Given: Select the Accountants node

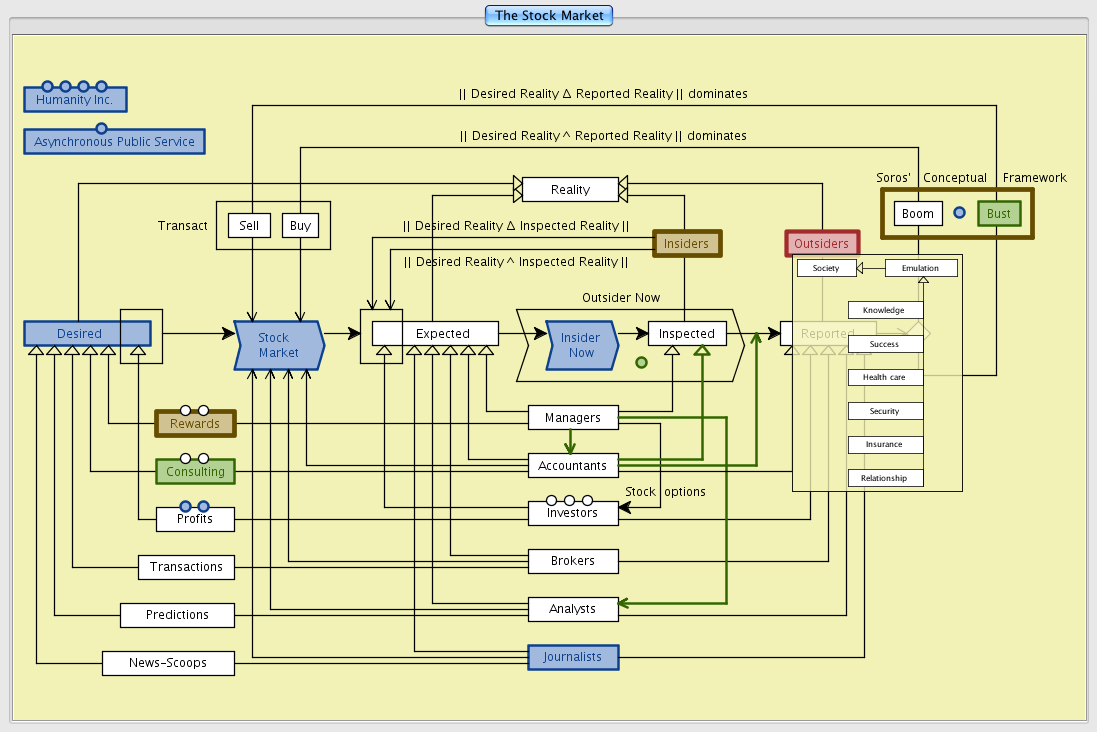Looking at the screenshot, I should point(573,465).
